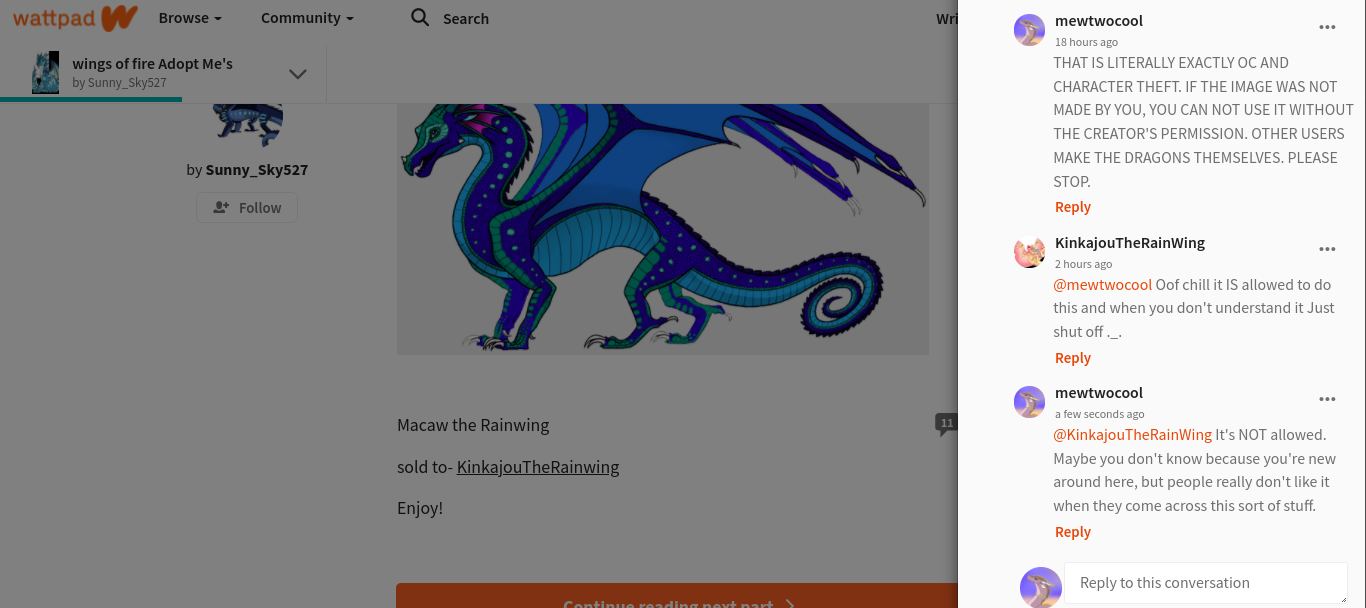Expand the Browse dropdown menu
Image resolution: width=1366 pixels, height=608 pixels.
click(190, 18)
